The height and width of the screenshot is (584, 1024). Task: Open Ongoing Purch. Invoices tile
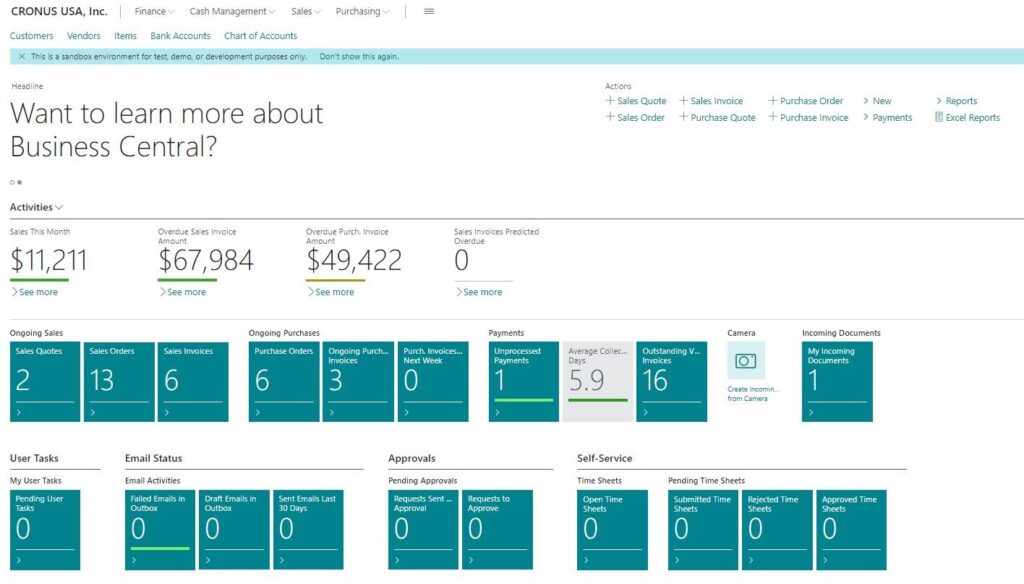tap(359, 381)
